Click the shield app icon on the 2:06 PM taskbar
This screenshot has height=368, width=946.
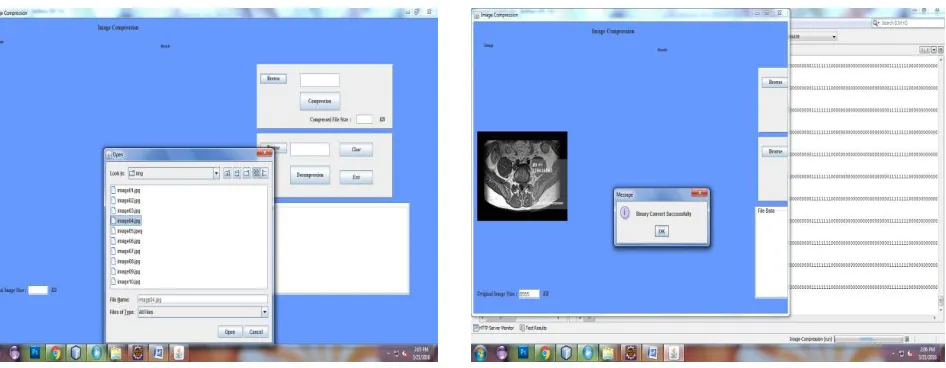(566, 353)
